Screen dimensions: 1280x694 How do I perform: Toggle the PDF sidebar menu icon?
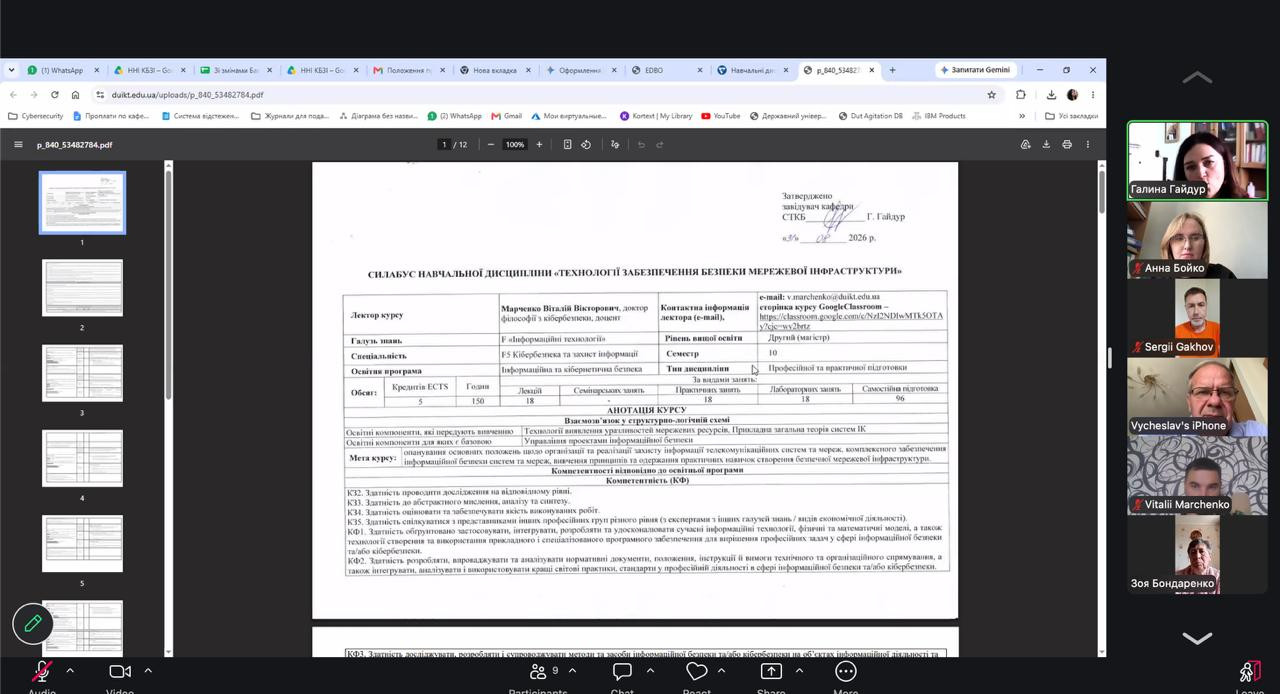coord(18,144)
